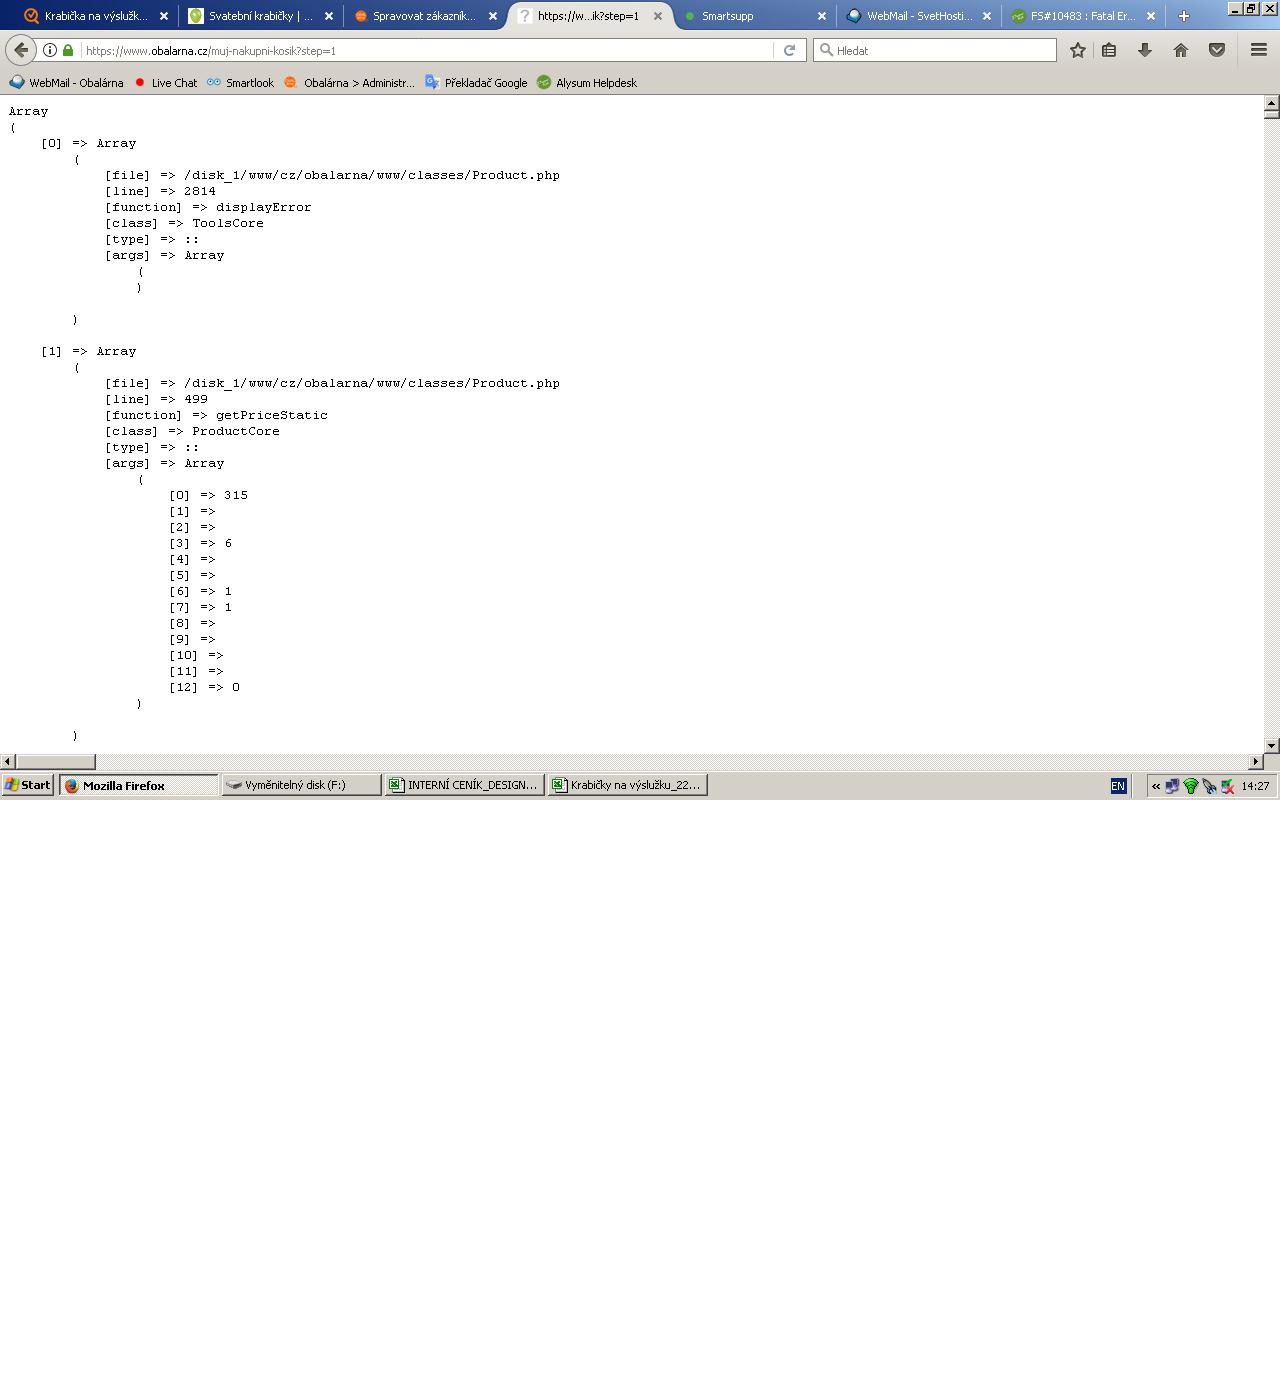Click the EN language indicator
Viewport: 1280px width, 1384px height.
click(1118, 786)
